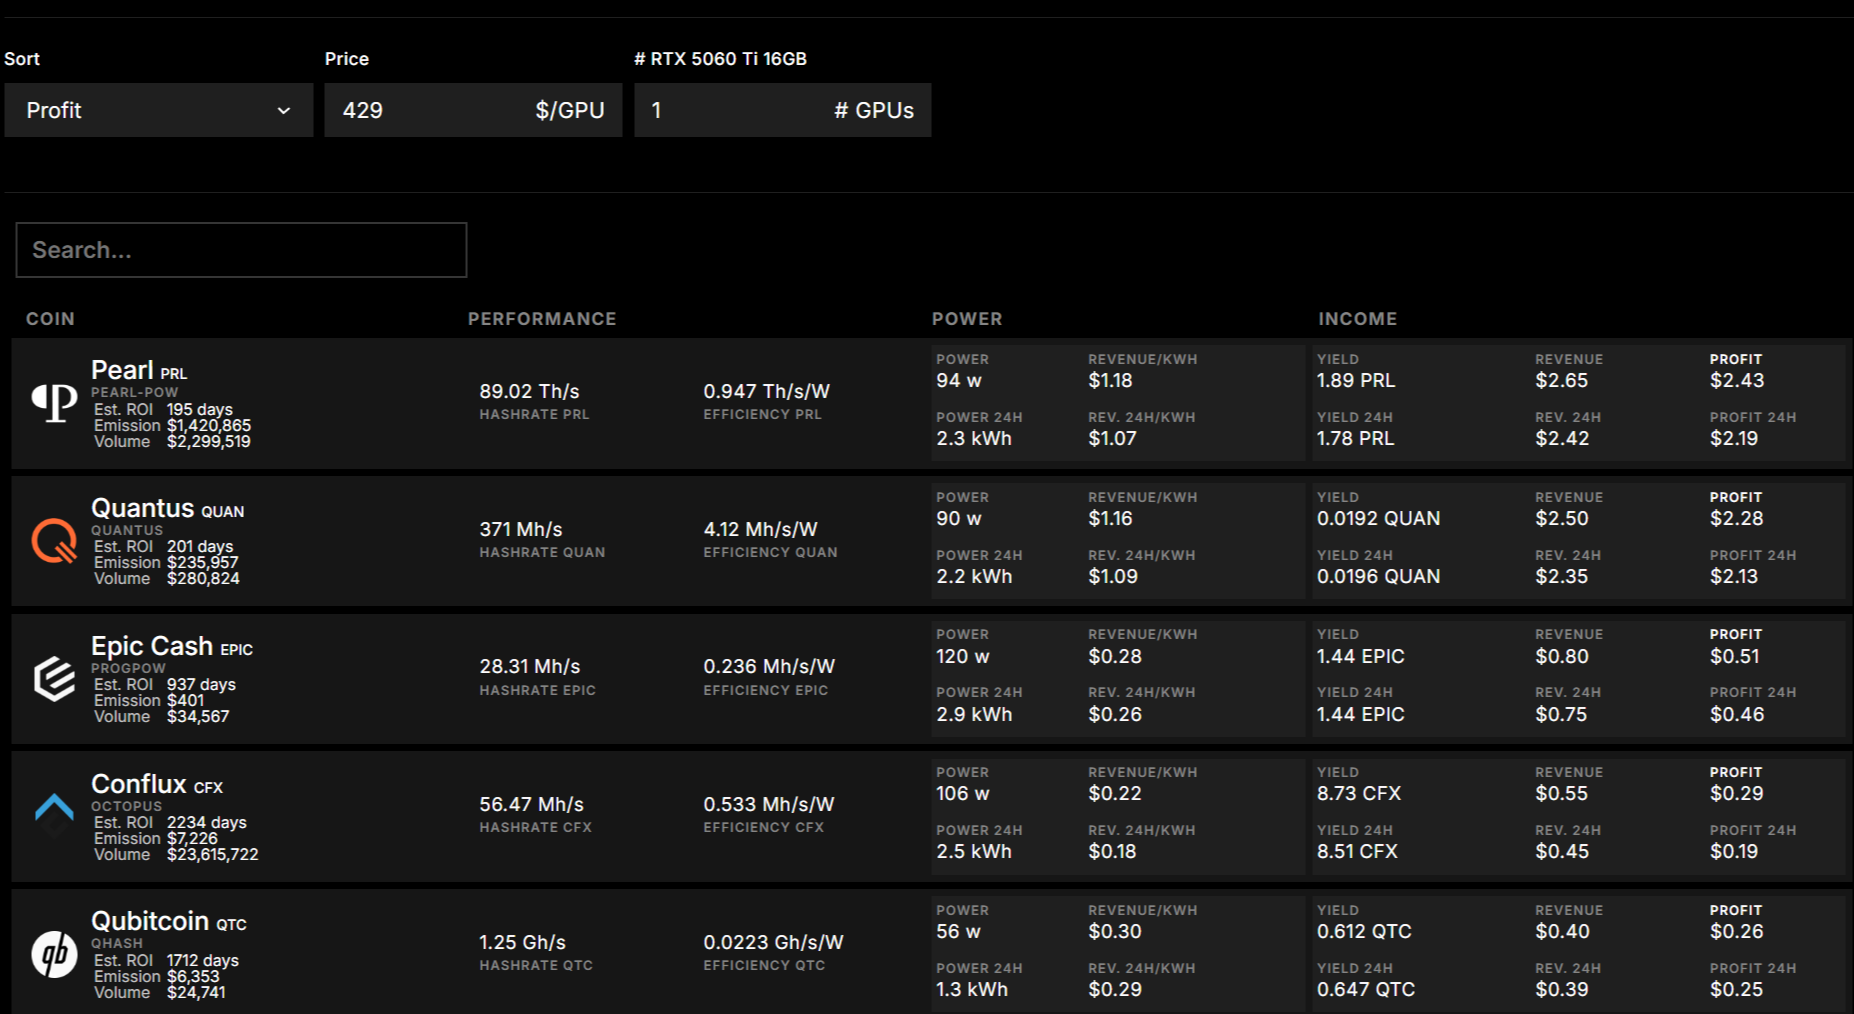Image resolution: width=1854 pixels, height=1014 pixels.
Task: Open the Qubitcoin QTC coin name
Action: (169, 921)
